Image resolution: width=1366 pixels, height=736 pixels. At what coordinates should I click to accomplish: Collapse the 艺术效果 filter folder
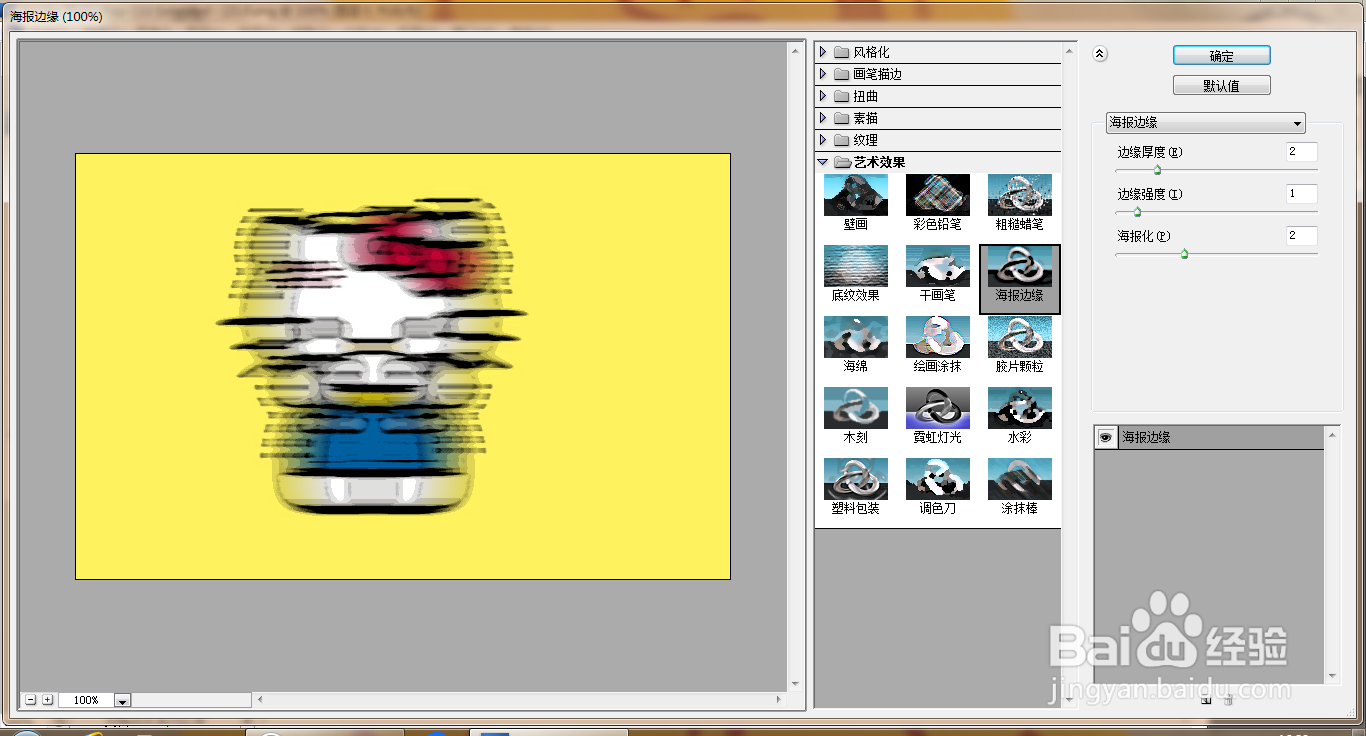tap(823, 162)
